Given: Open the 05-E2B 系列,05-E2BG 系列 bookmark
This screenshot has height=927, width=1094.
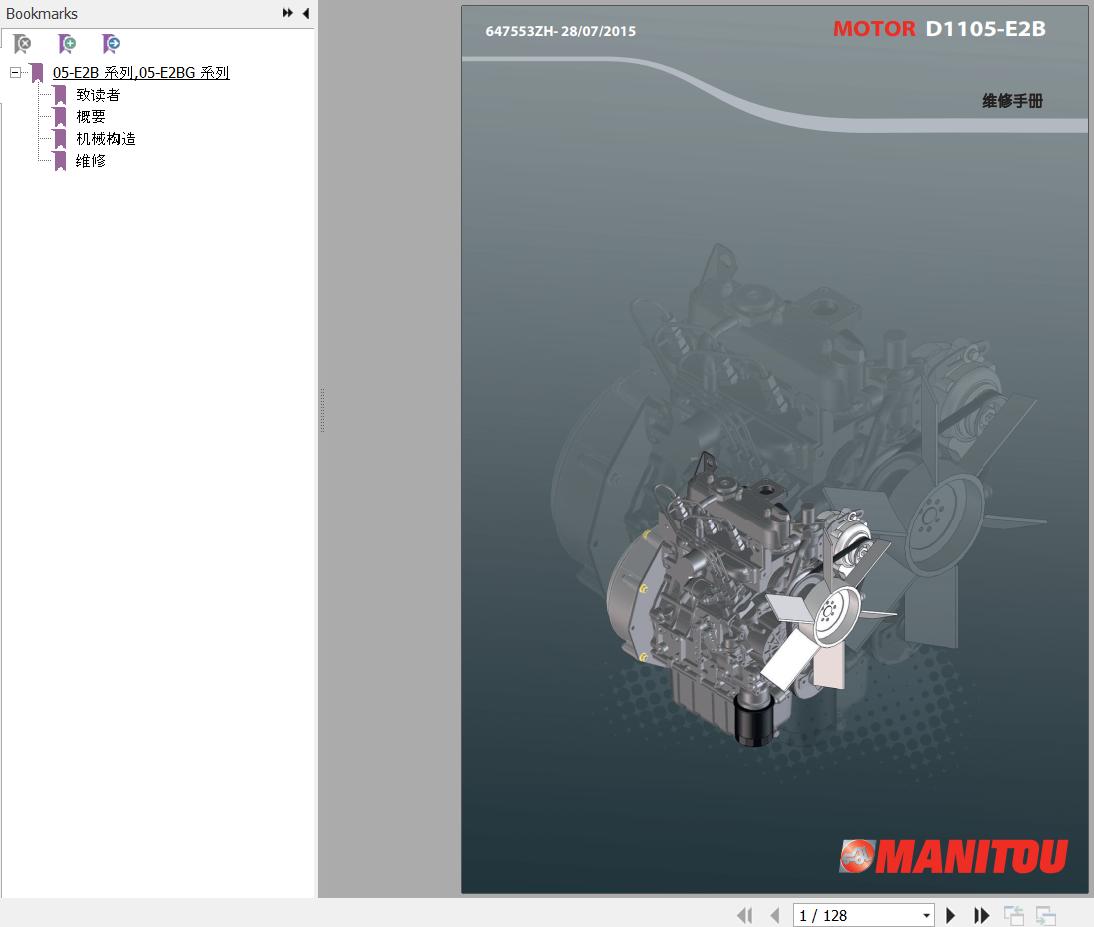Looking at the screenshot, I should [141, 73].
